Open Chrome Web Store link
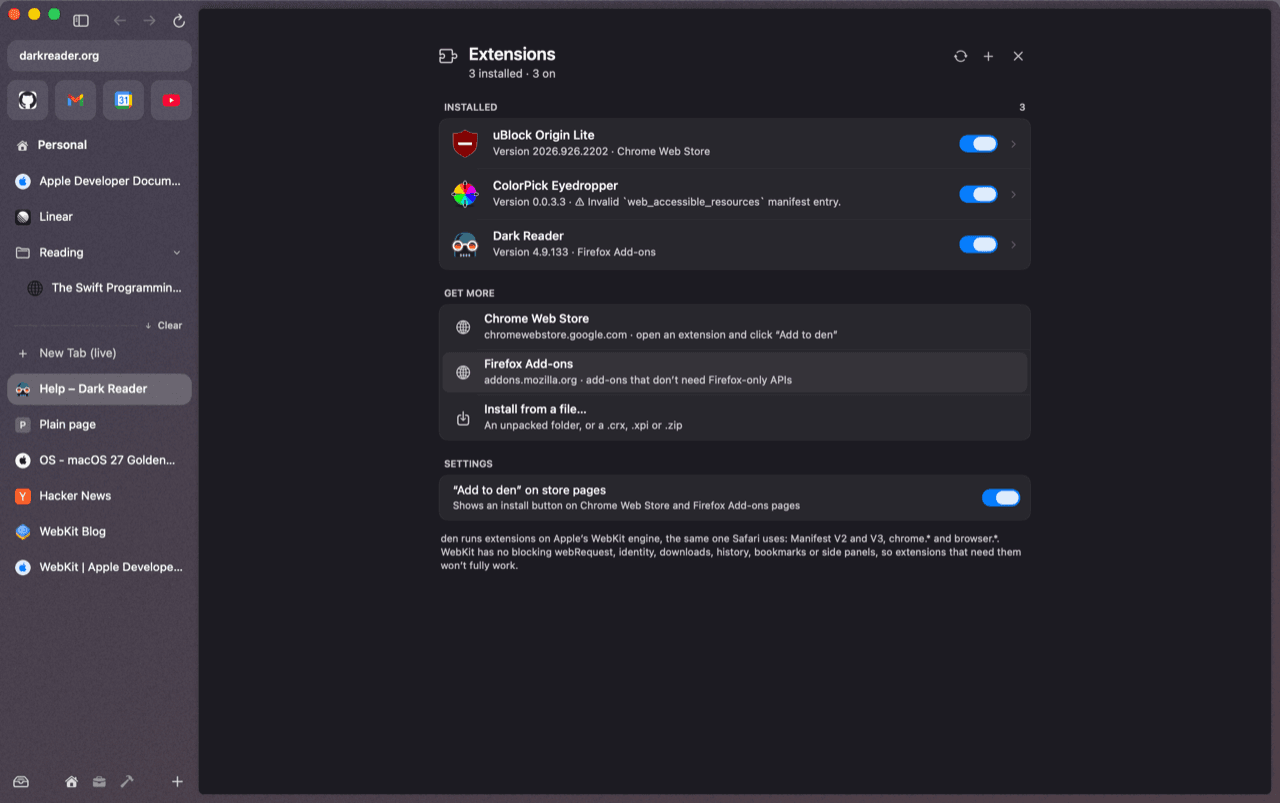This screenshot has width=1280, height=803. pos(735,327)
